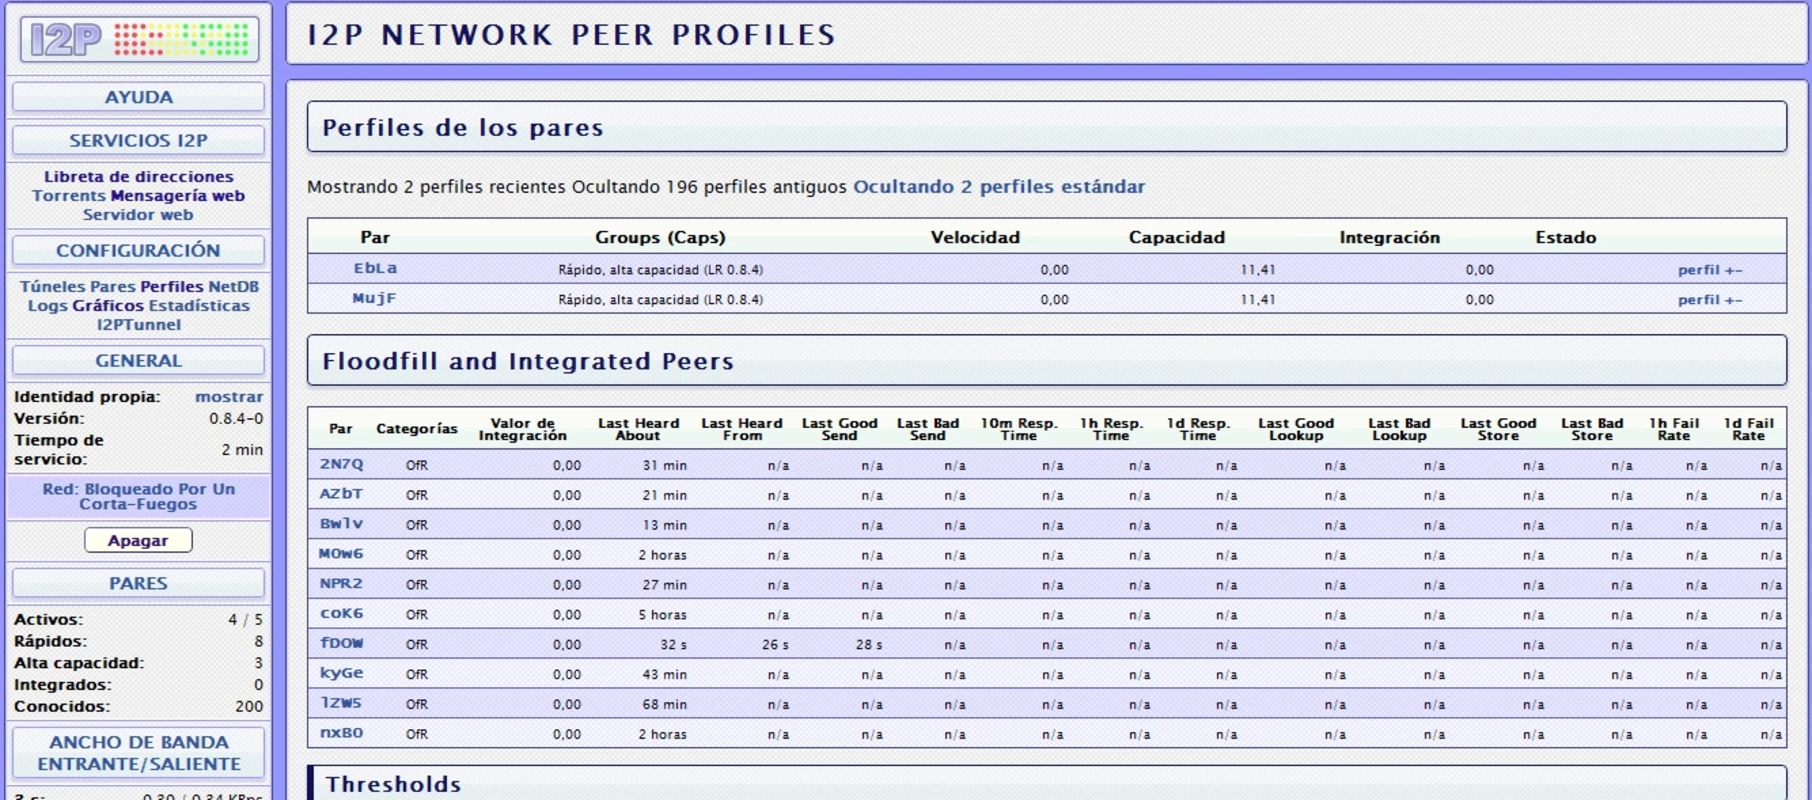Open floodfill peer nxBO
This screenshot has width=1812, height=800.
(341, 733)
